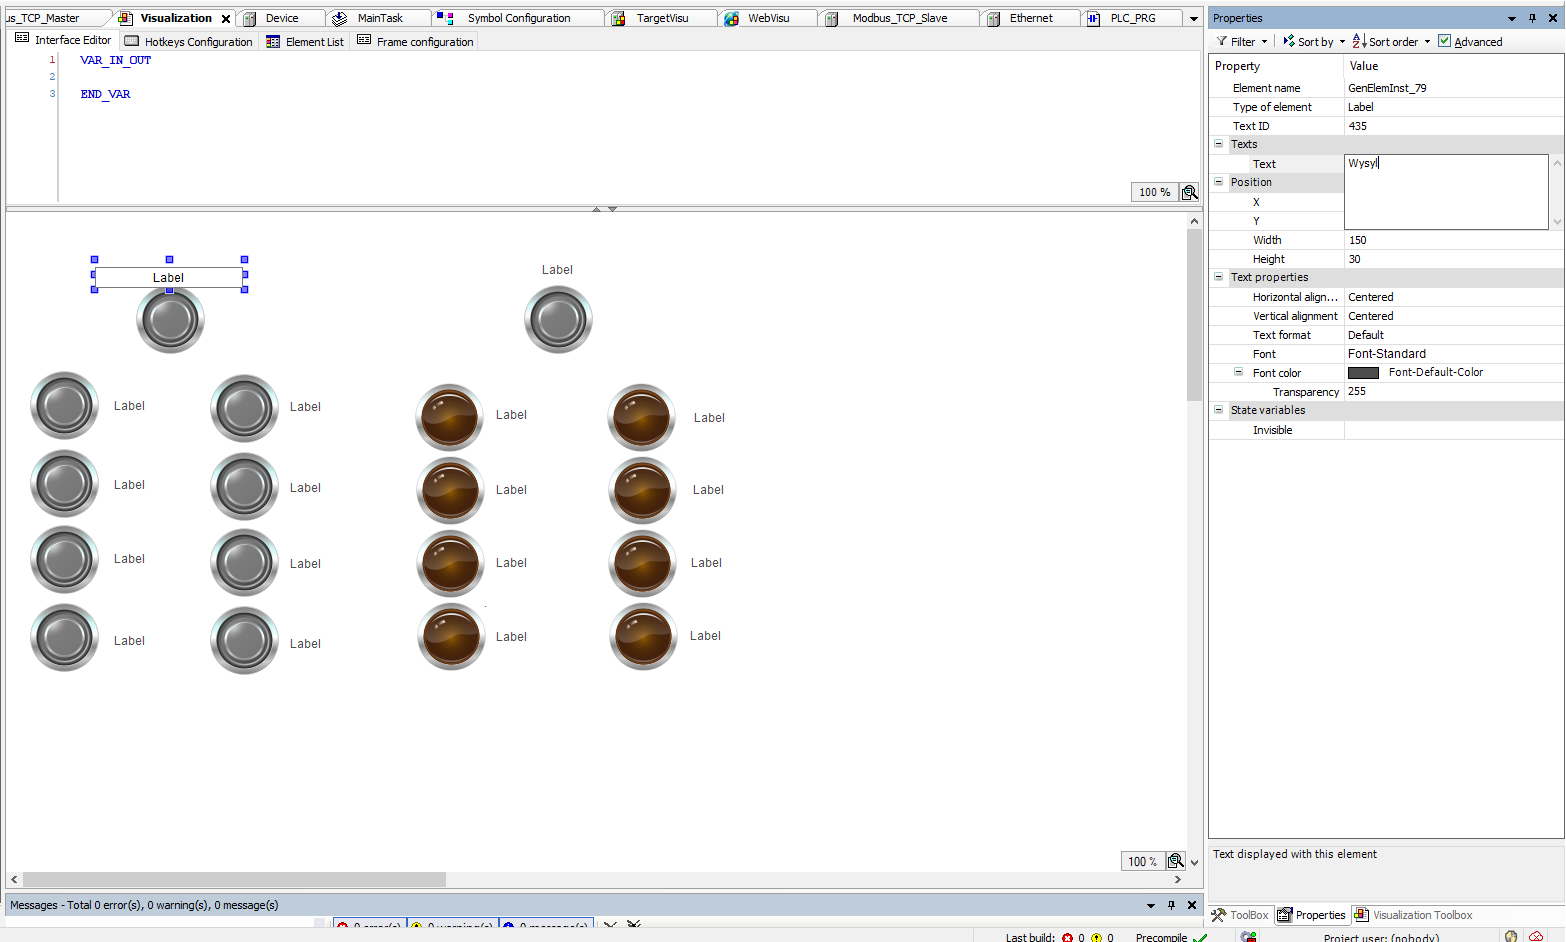This screenshot has width=1566, height=942.
Task: Click the canvas vertical scrollbar thumb
Action: pos(1194,315)
